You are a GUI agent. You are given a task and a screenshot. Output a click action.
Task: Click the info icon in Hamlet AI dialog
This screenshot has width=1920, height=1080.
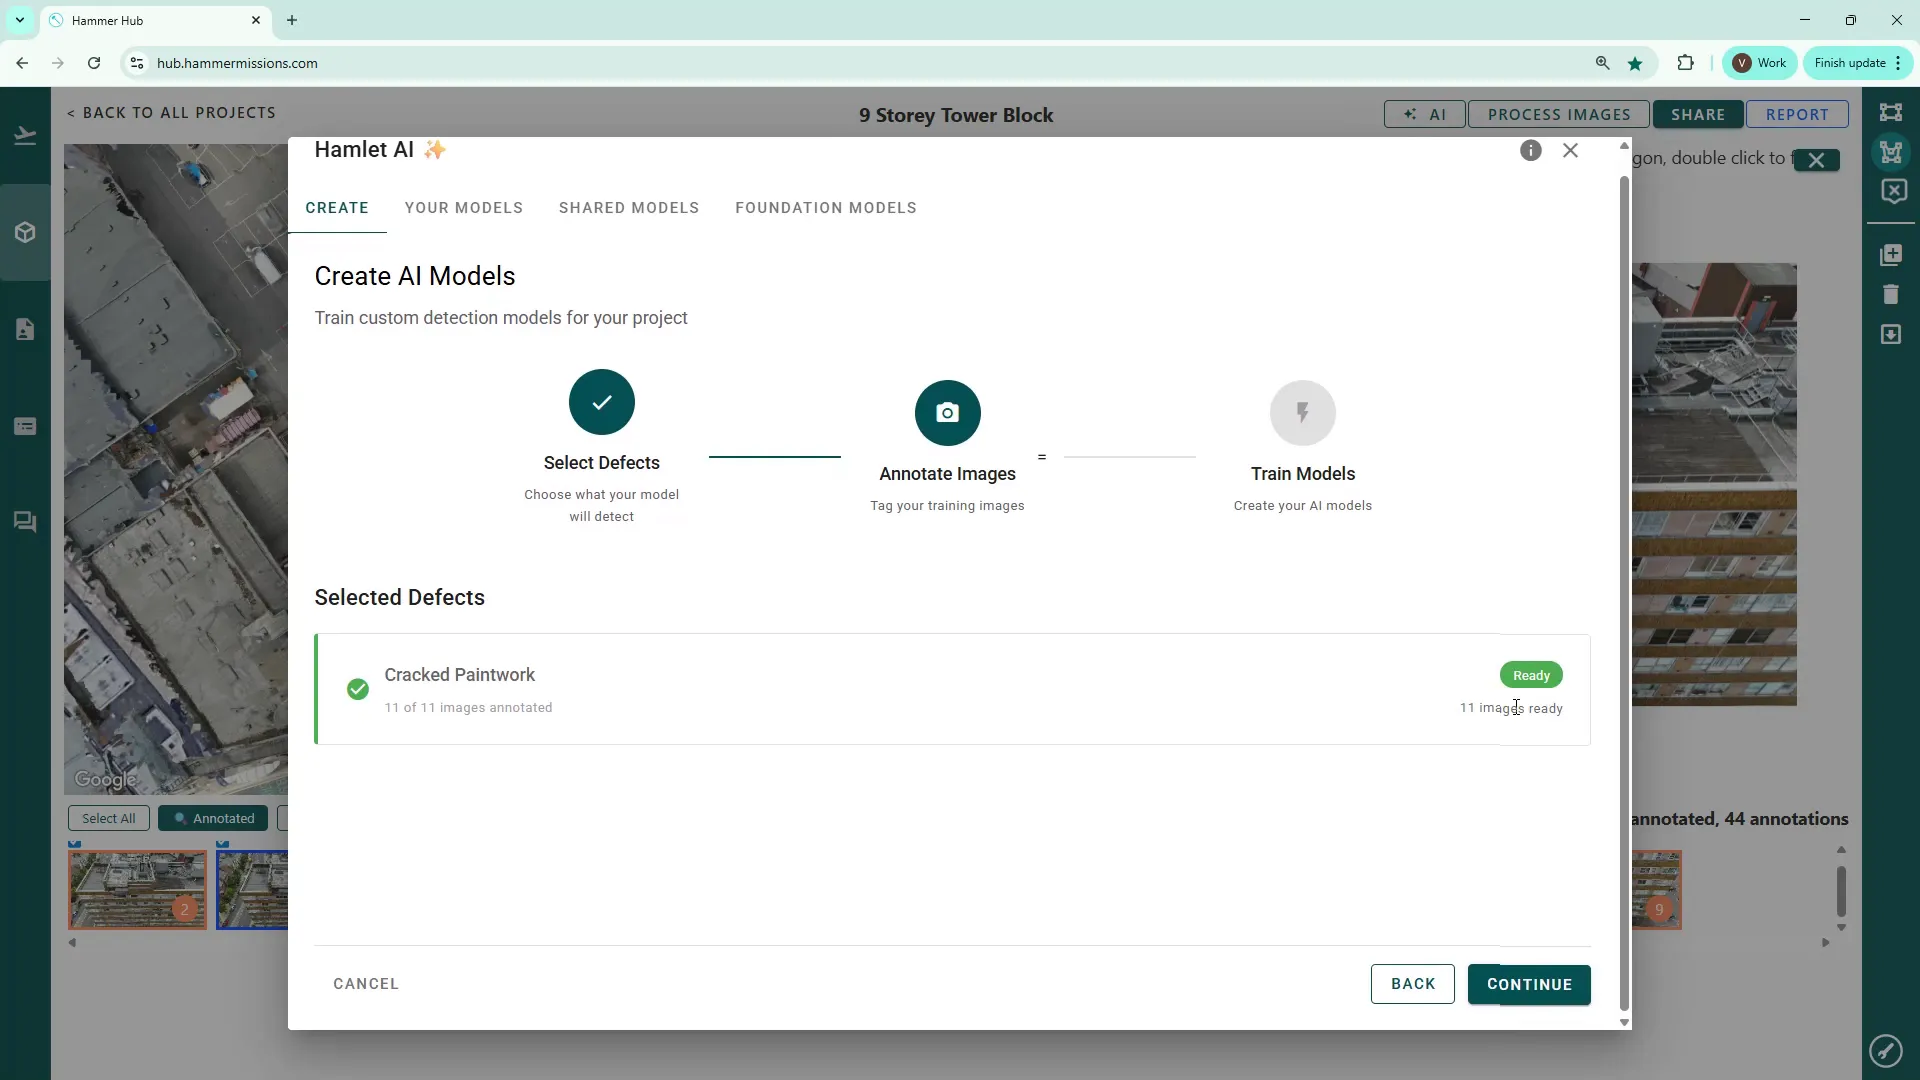[x=1530, y=150]
